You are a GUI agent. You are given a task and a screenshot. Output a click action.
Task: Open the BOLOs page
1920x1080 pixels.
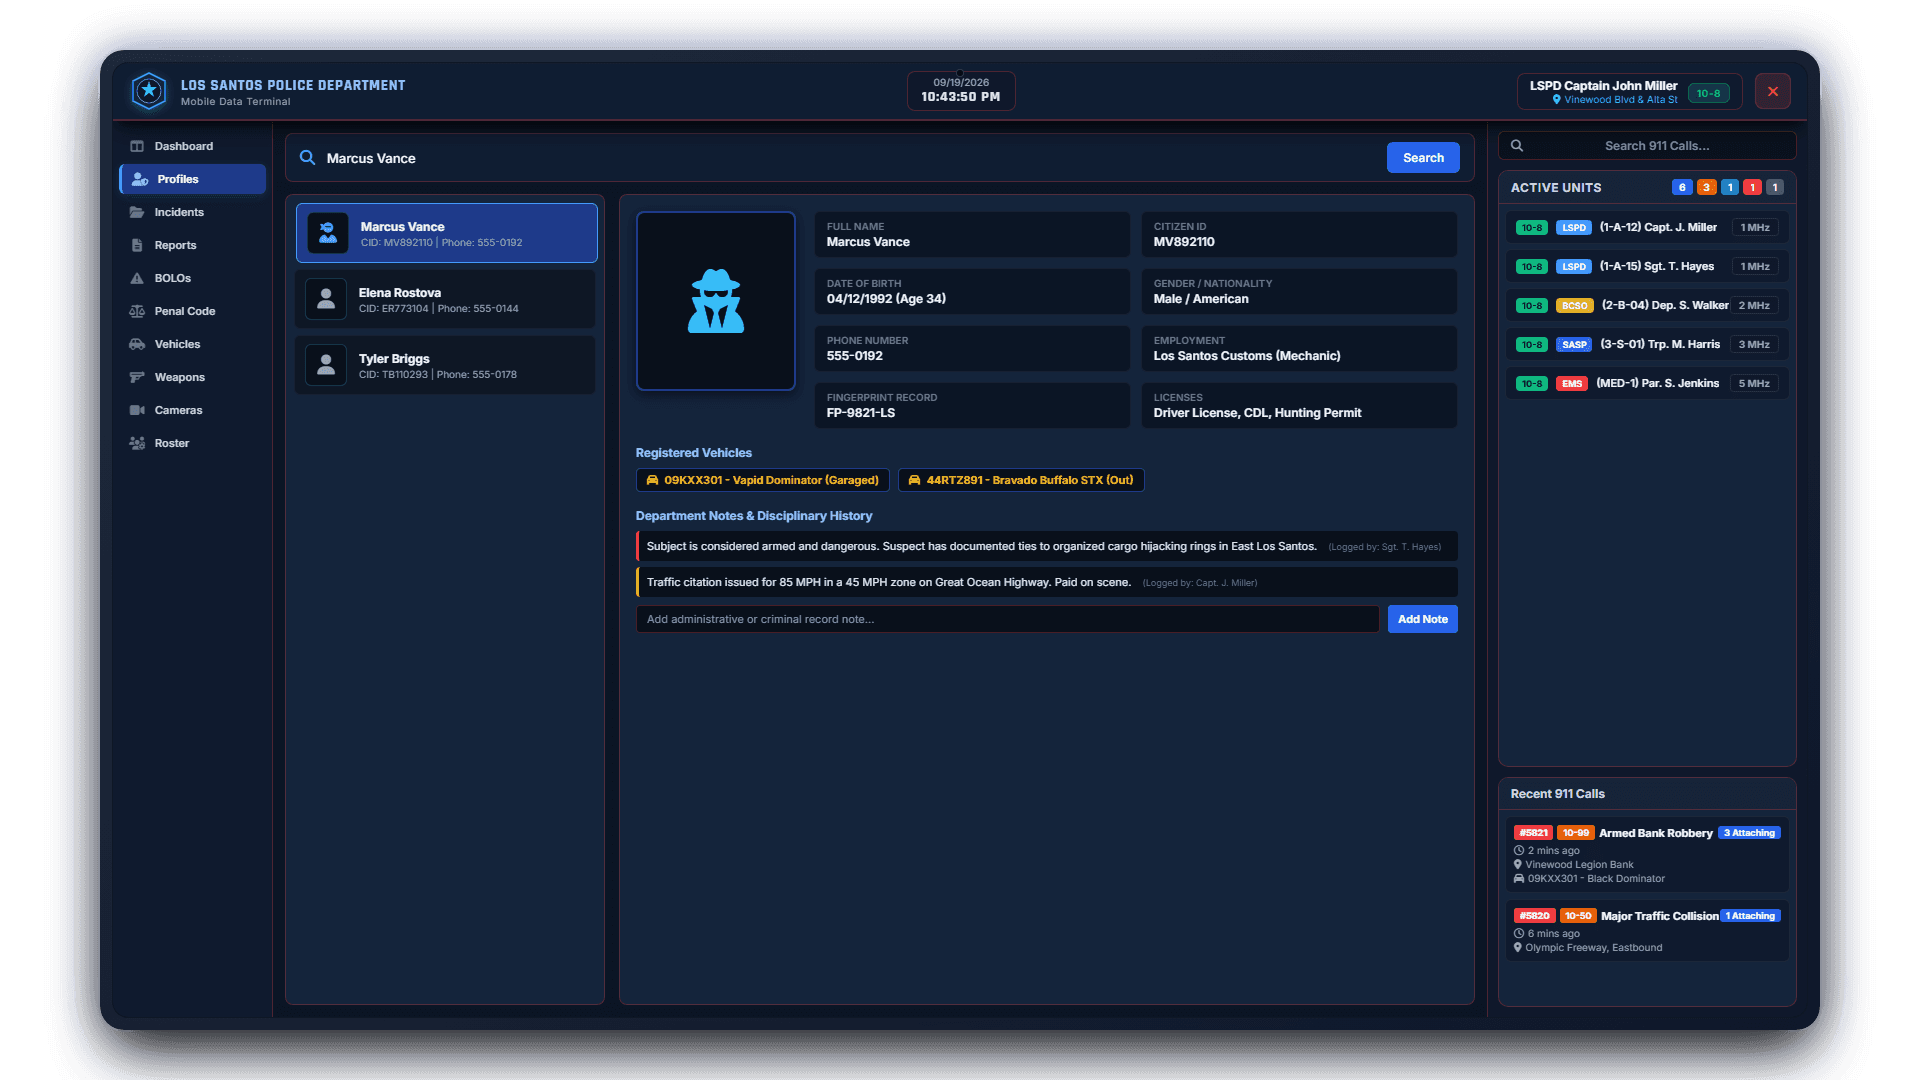[x=192, y=278]
